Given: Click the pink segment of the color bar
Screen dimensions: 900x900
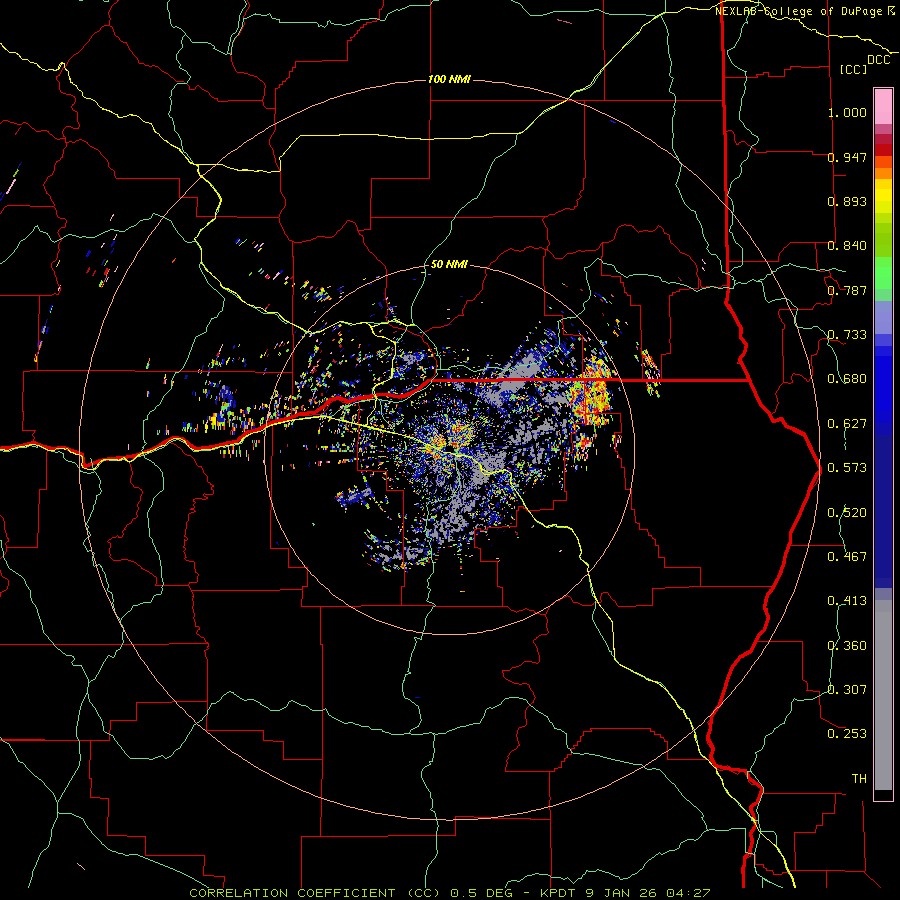Looking at the screenshot, I should pyautogui.click(x=883, y=106).
